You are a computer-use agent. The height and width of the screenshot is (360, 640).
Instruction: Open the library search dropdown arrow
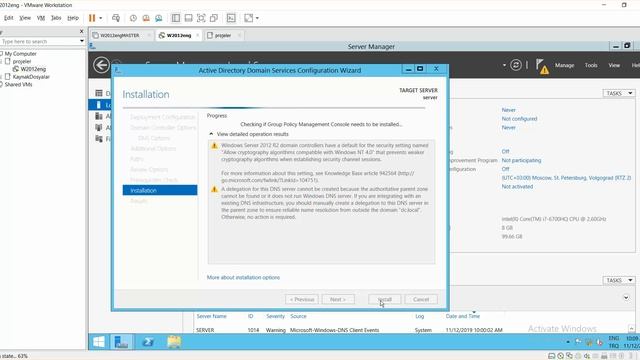pyautogui.click(x=82, y=41)
